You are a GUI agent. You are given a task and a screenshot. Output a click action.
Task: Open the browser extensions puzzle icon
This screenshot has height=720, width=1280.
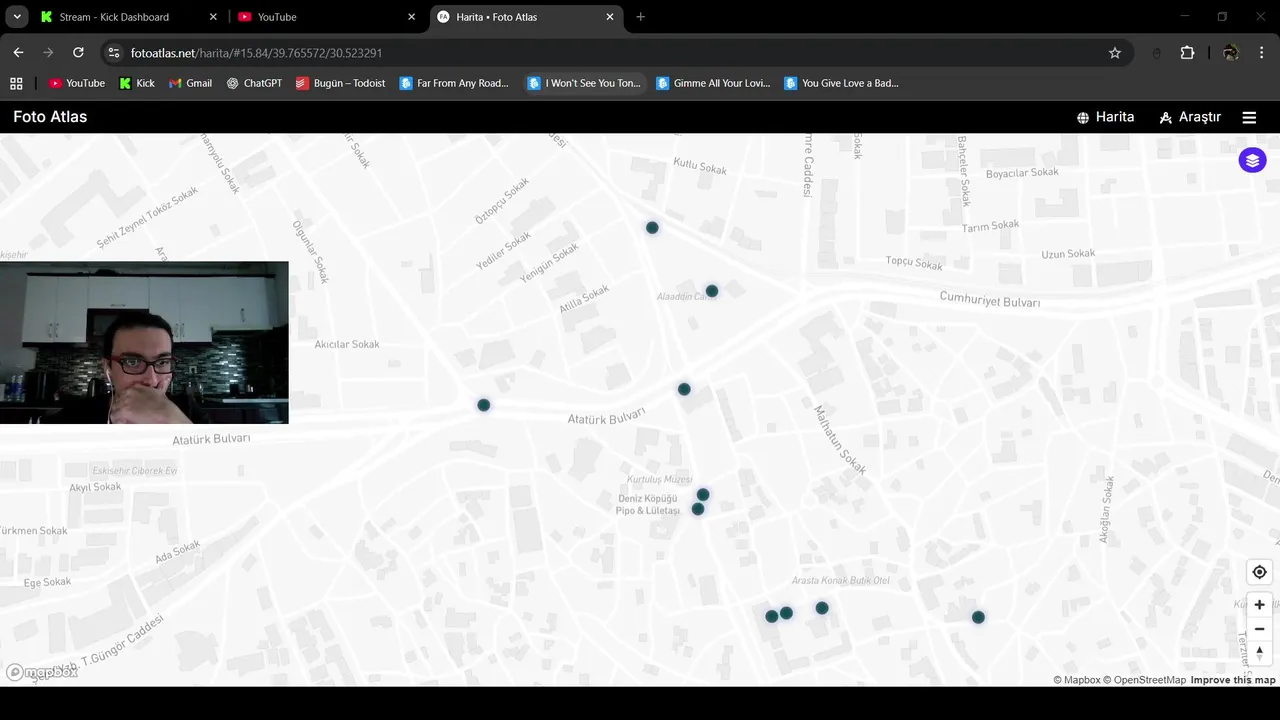[1187, 53]
